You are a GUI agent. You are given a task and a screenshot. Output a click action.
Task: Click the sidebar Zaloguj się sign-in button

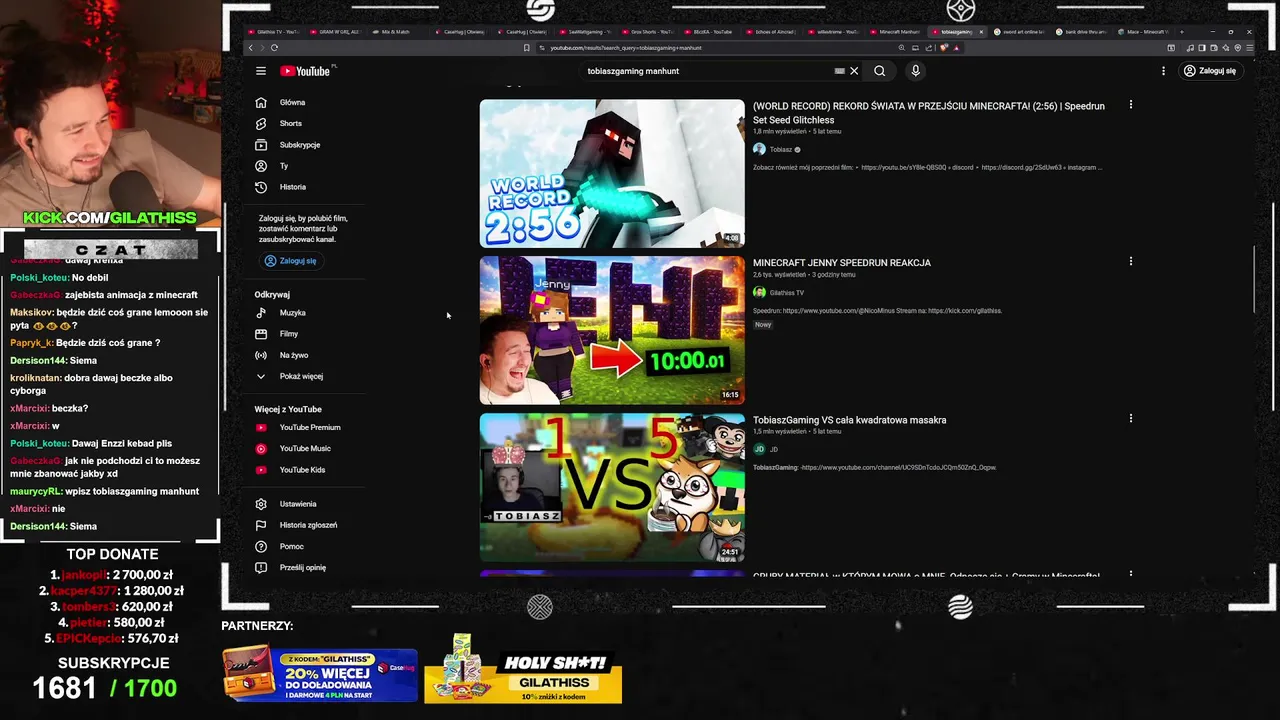point(290,261)
